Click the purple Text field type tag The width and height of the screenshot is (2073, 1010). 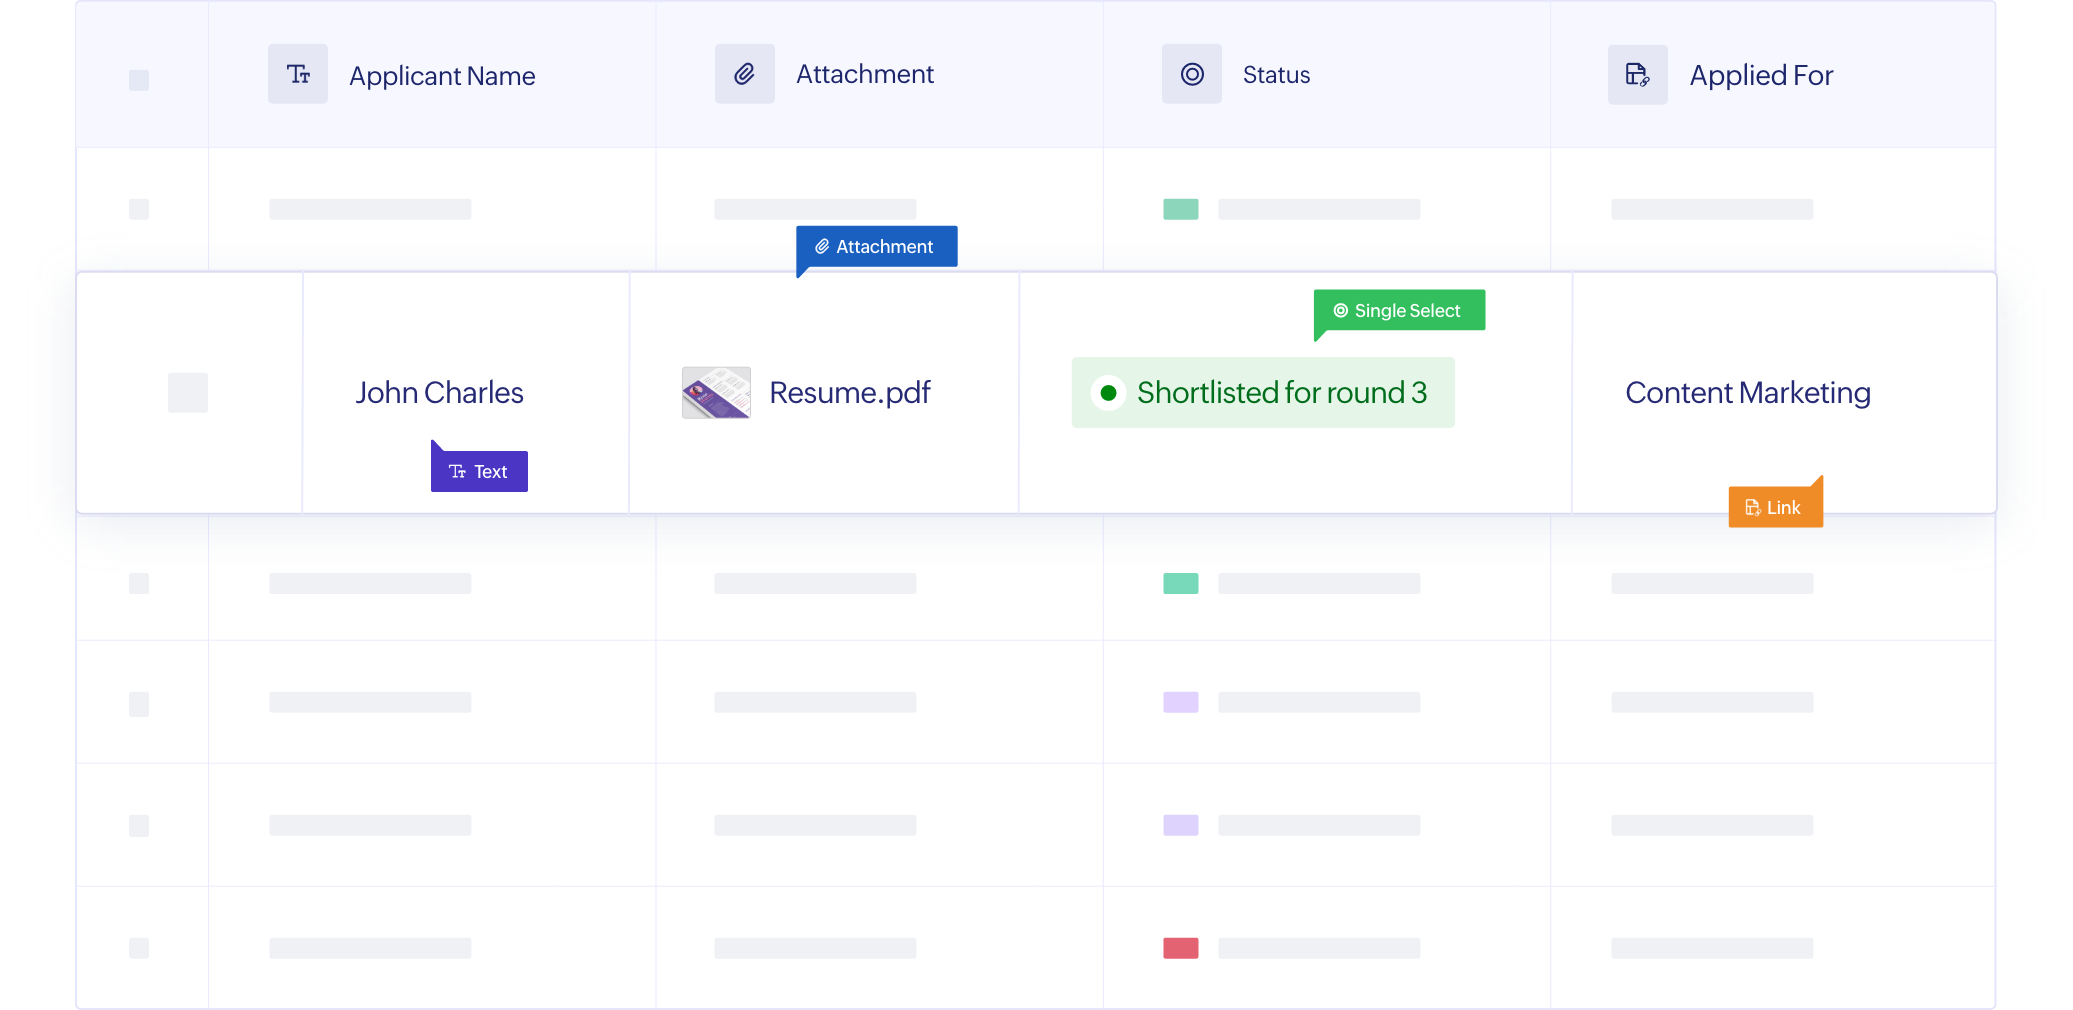479,472
